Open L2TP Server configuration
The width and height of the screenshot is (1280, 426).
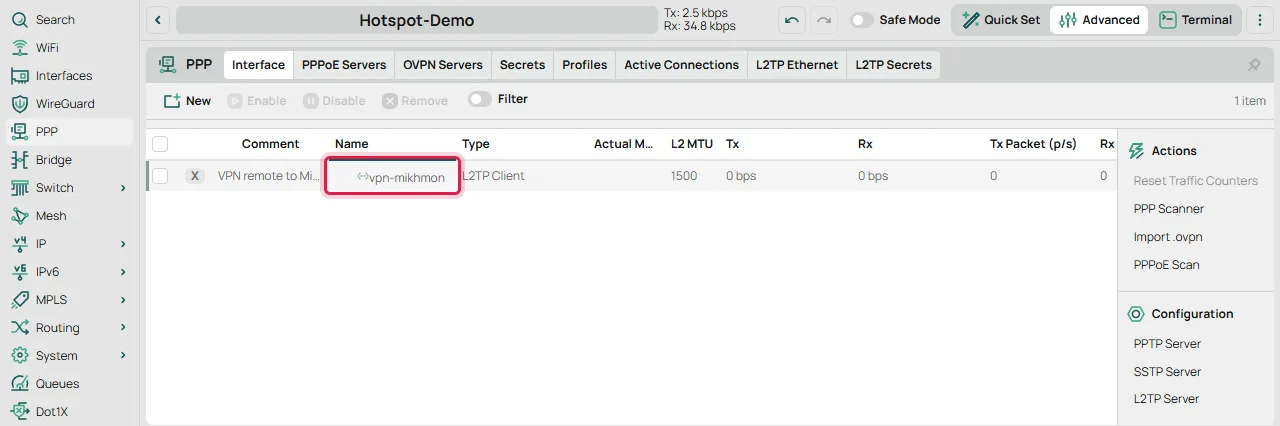[1166, 399]
